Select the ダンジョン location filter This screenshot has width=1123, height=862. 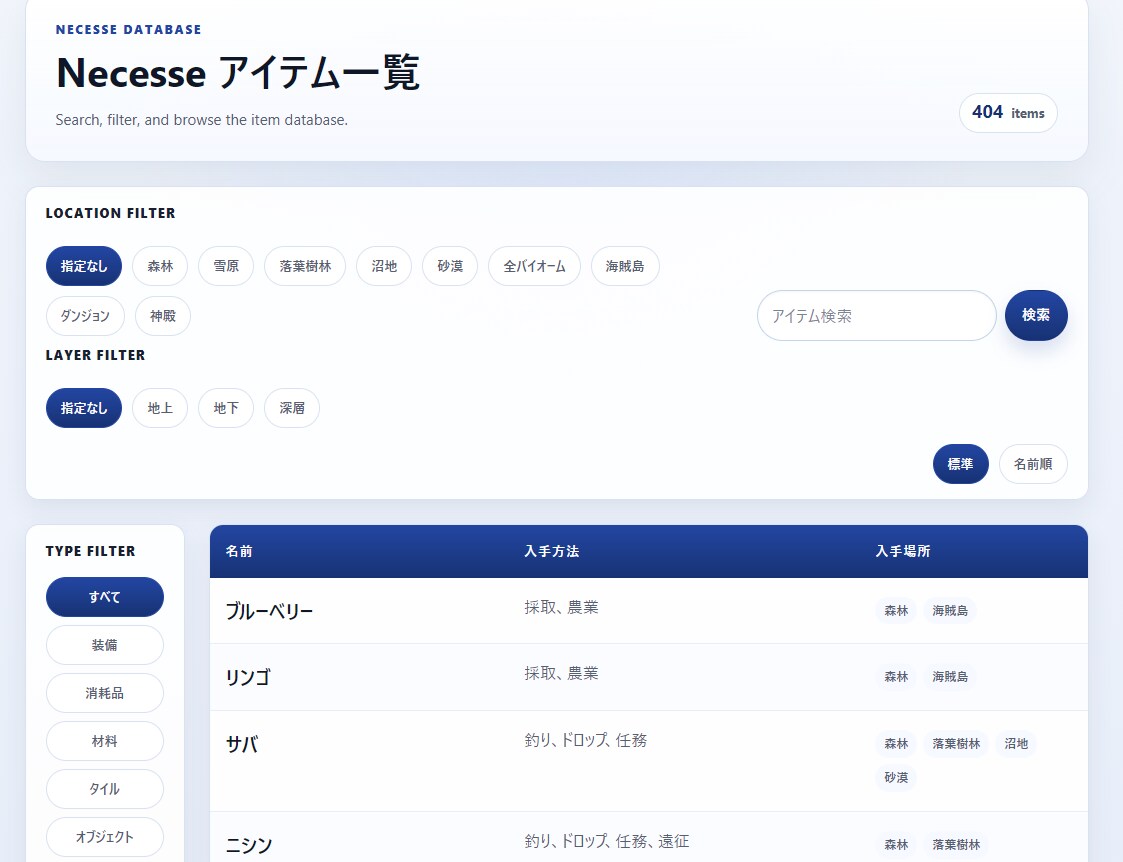tap(85, 316)
